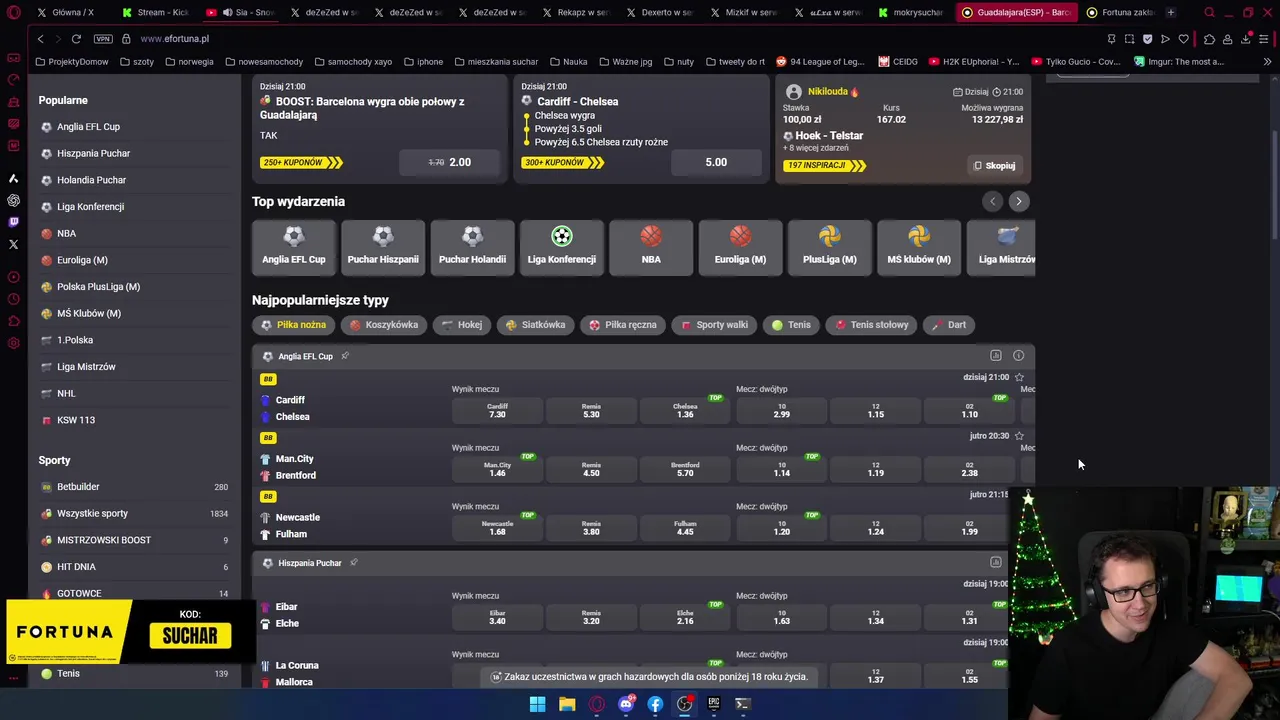Open Euroliga (M) top event tile
The image size is (1280, 720).
pos(740,247)
